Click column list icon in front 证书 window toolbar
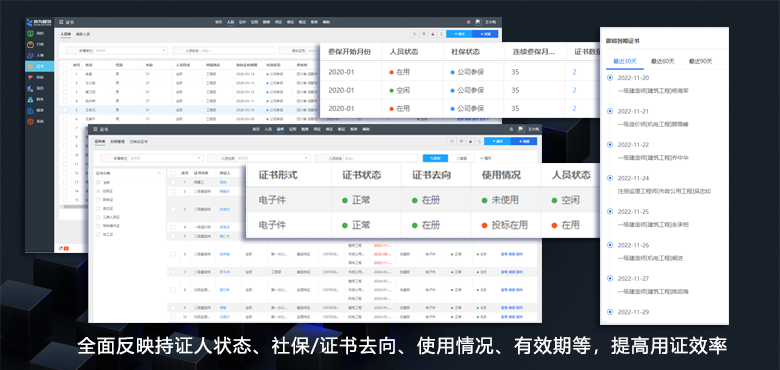The width and height of the screenshot is (780, 370). click(x=460, y=141)
